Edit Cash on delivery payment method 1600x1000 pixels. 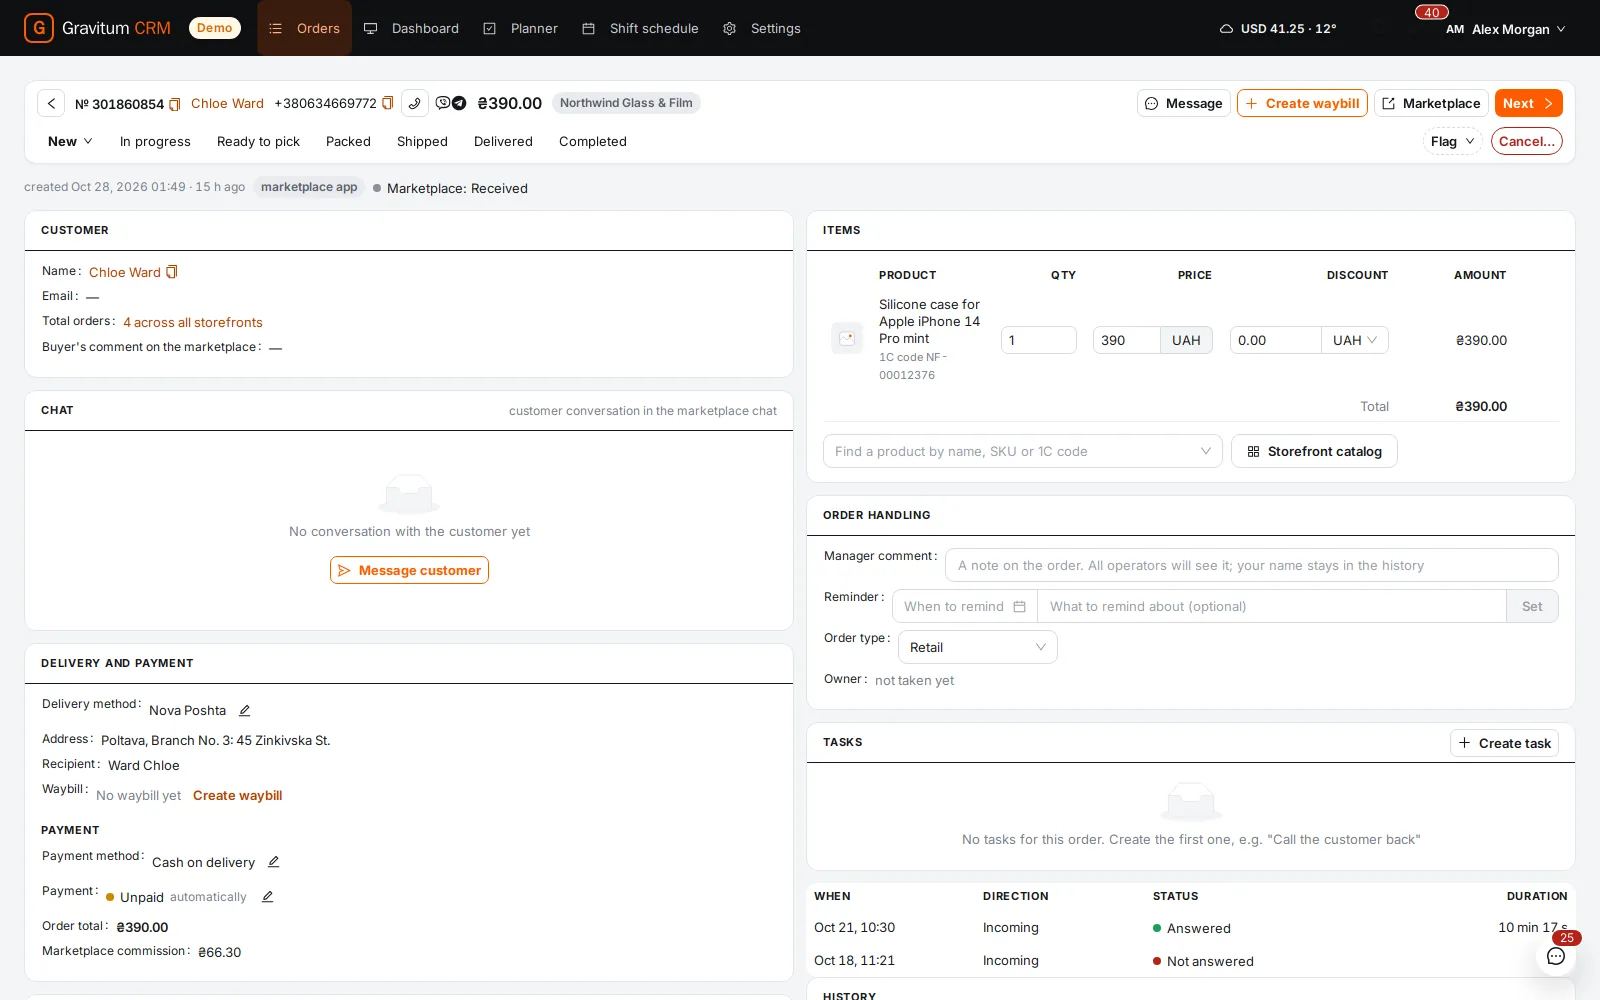click(273, 862)
